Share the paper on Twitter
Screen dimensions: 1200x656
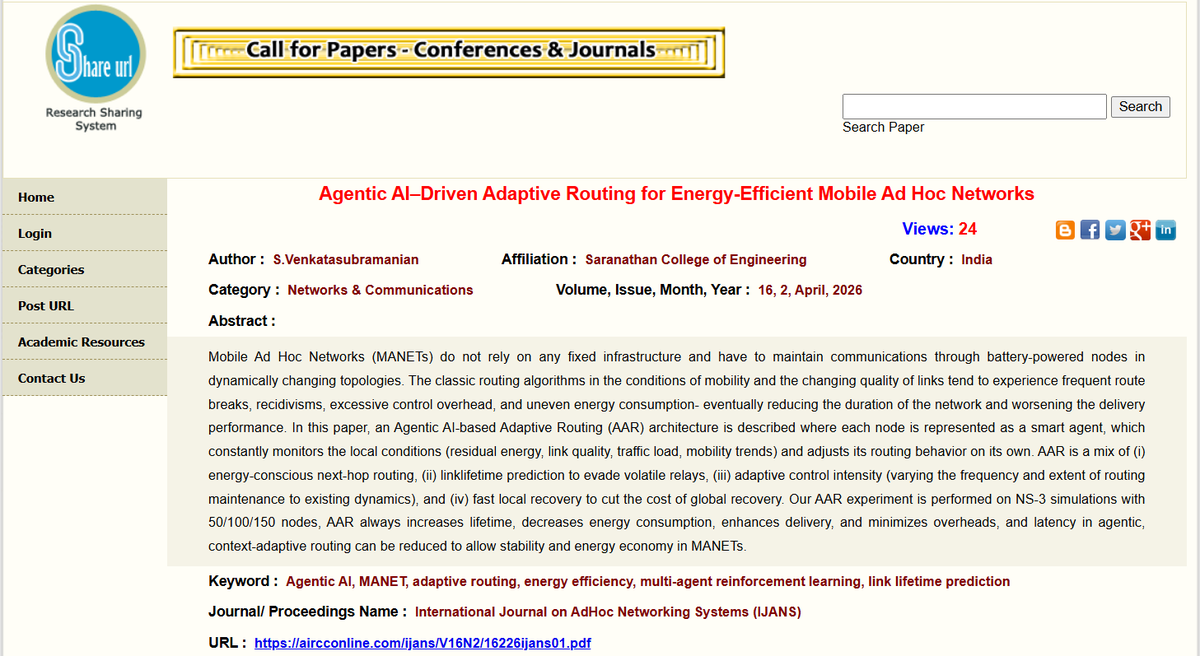pyautogui.click(x=1116, y=230)
